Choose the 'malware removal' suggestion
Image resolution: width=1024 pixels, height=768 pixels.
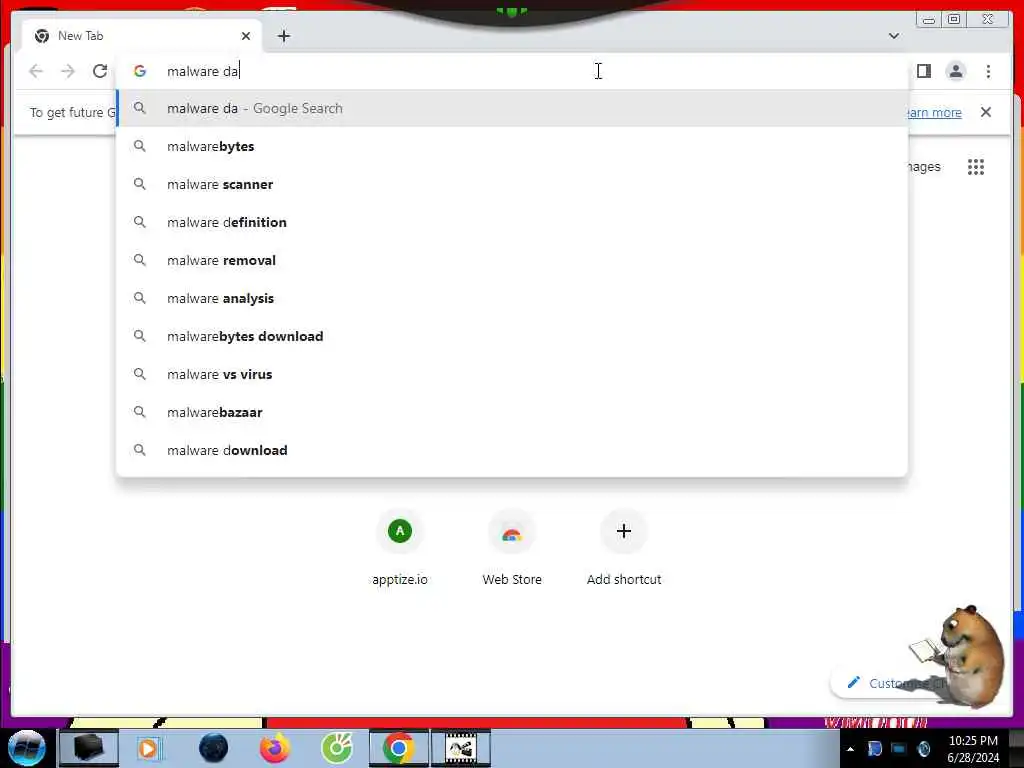512,260
